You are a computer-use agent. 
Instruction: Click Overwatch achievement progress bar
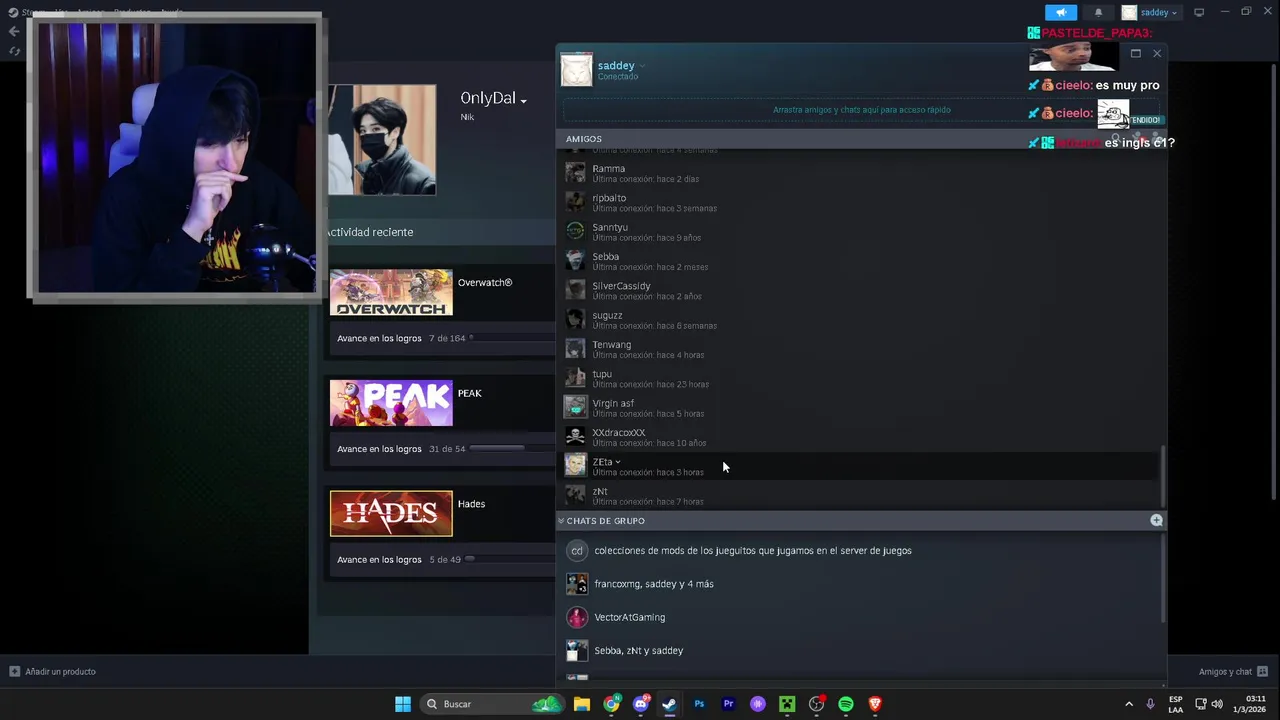[510, 338]
